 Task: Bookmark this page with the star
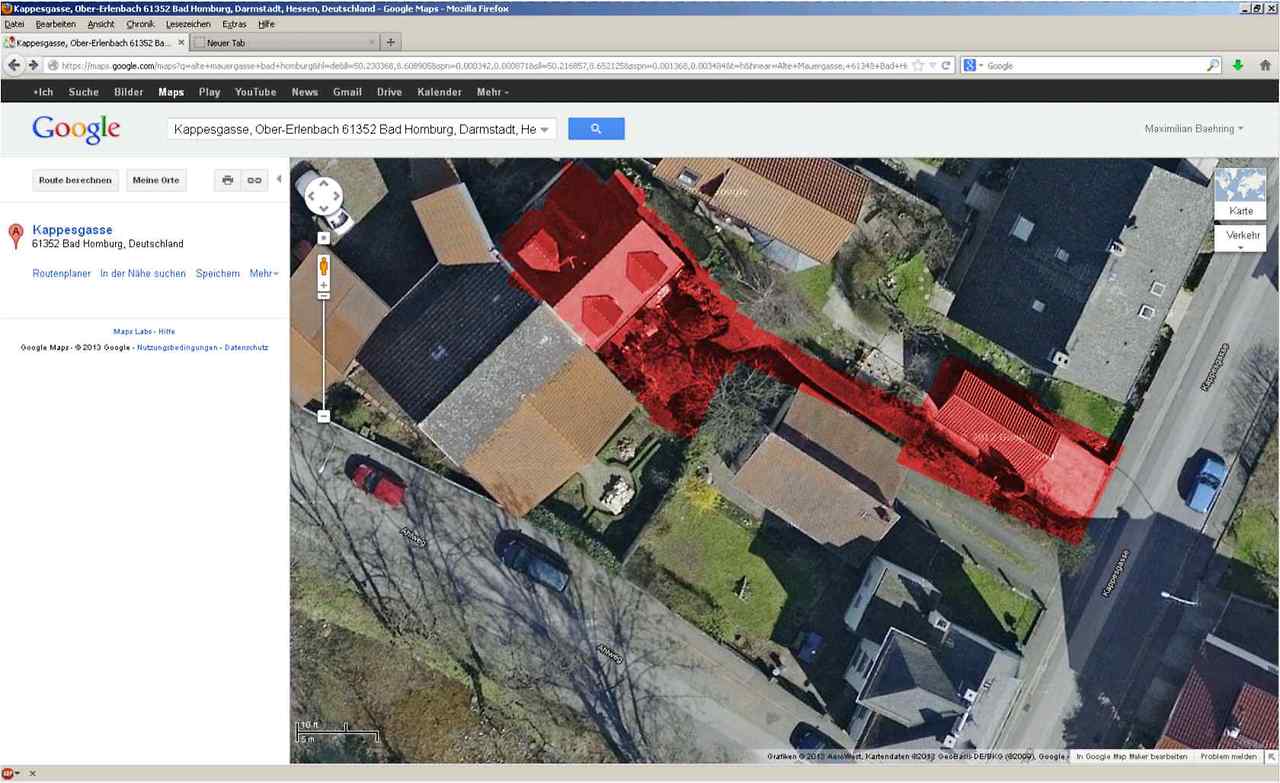click(x=917, y=66)
